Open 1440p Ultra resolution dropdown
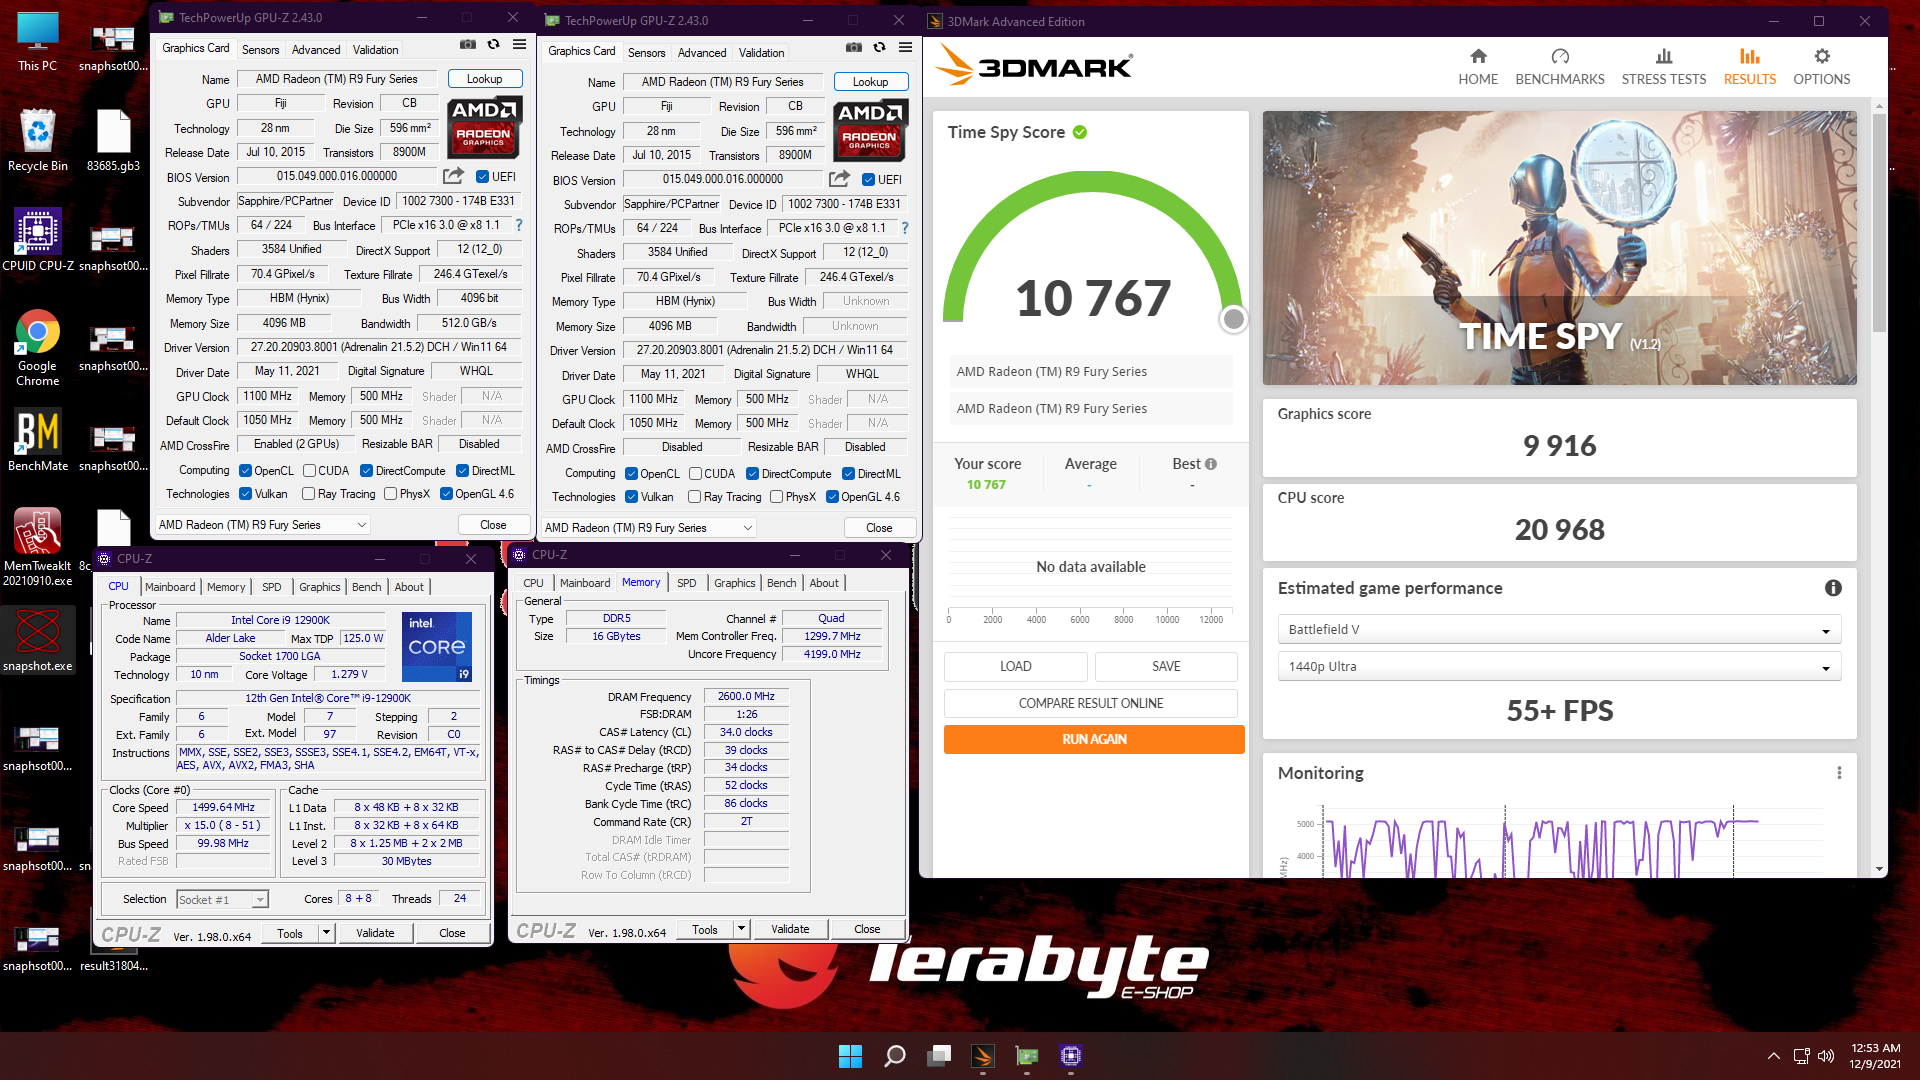Viewport: 1920px width, 1080px height. point(1559,667)
